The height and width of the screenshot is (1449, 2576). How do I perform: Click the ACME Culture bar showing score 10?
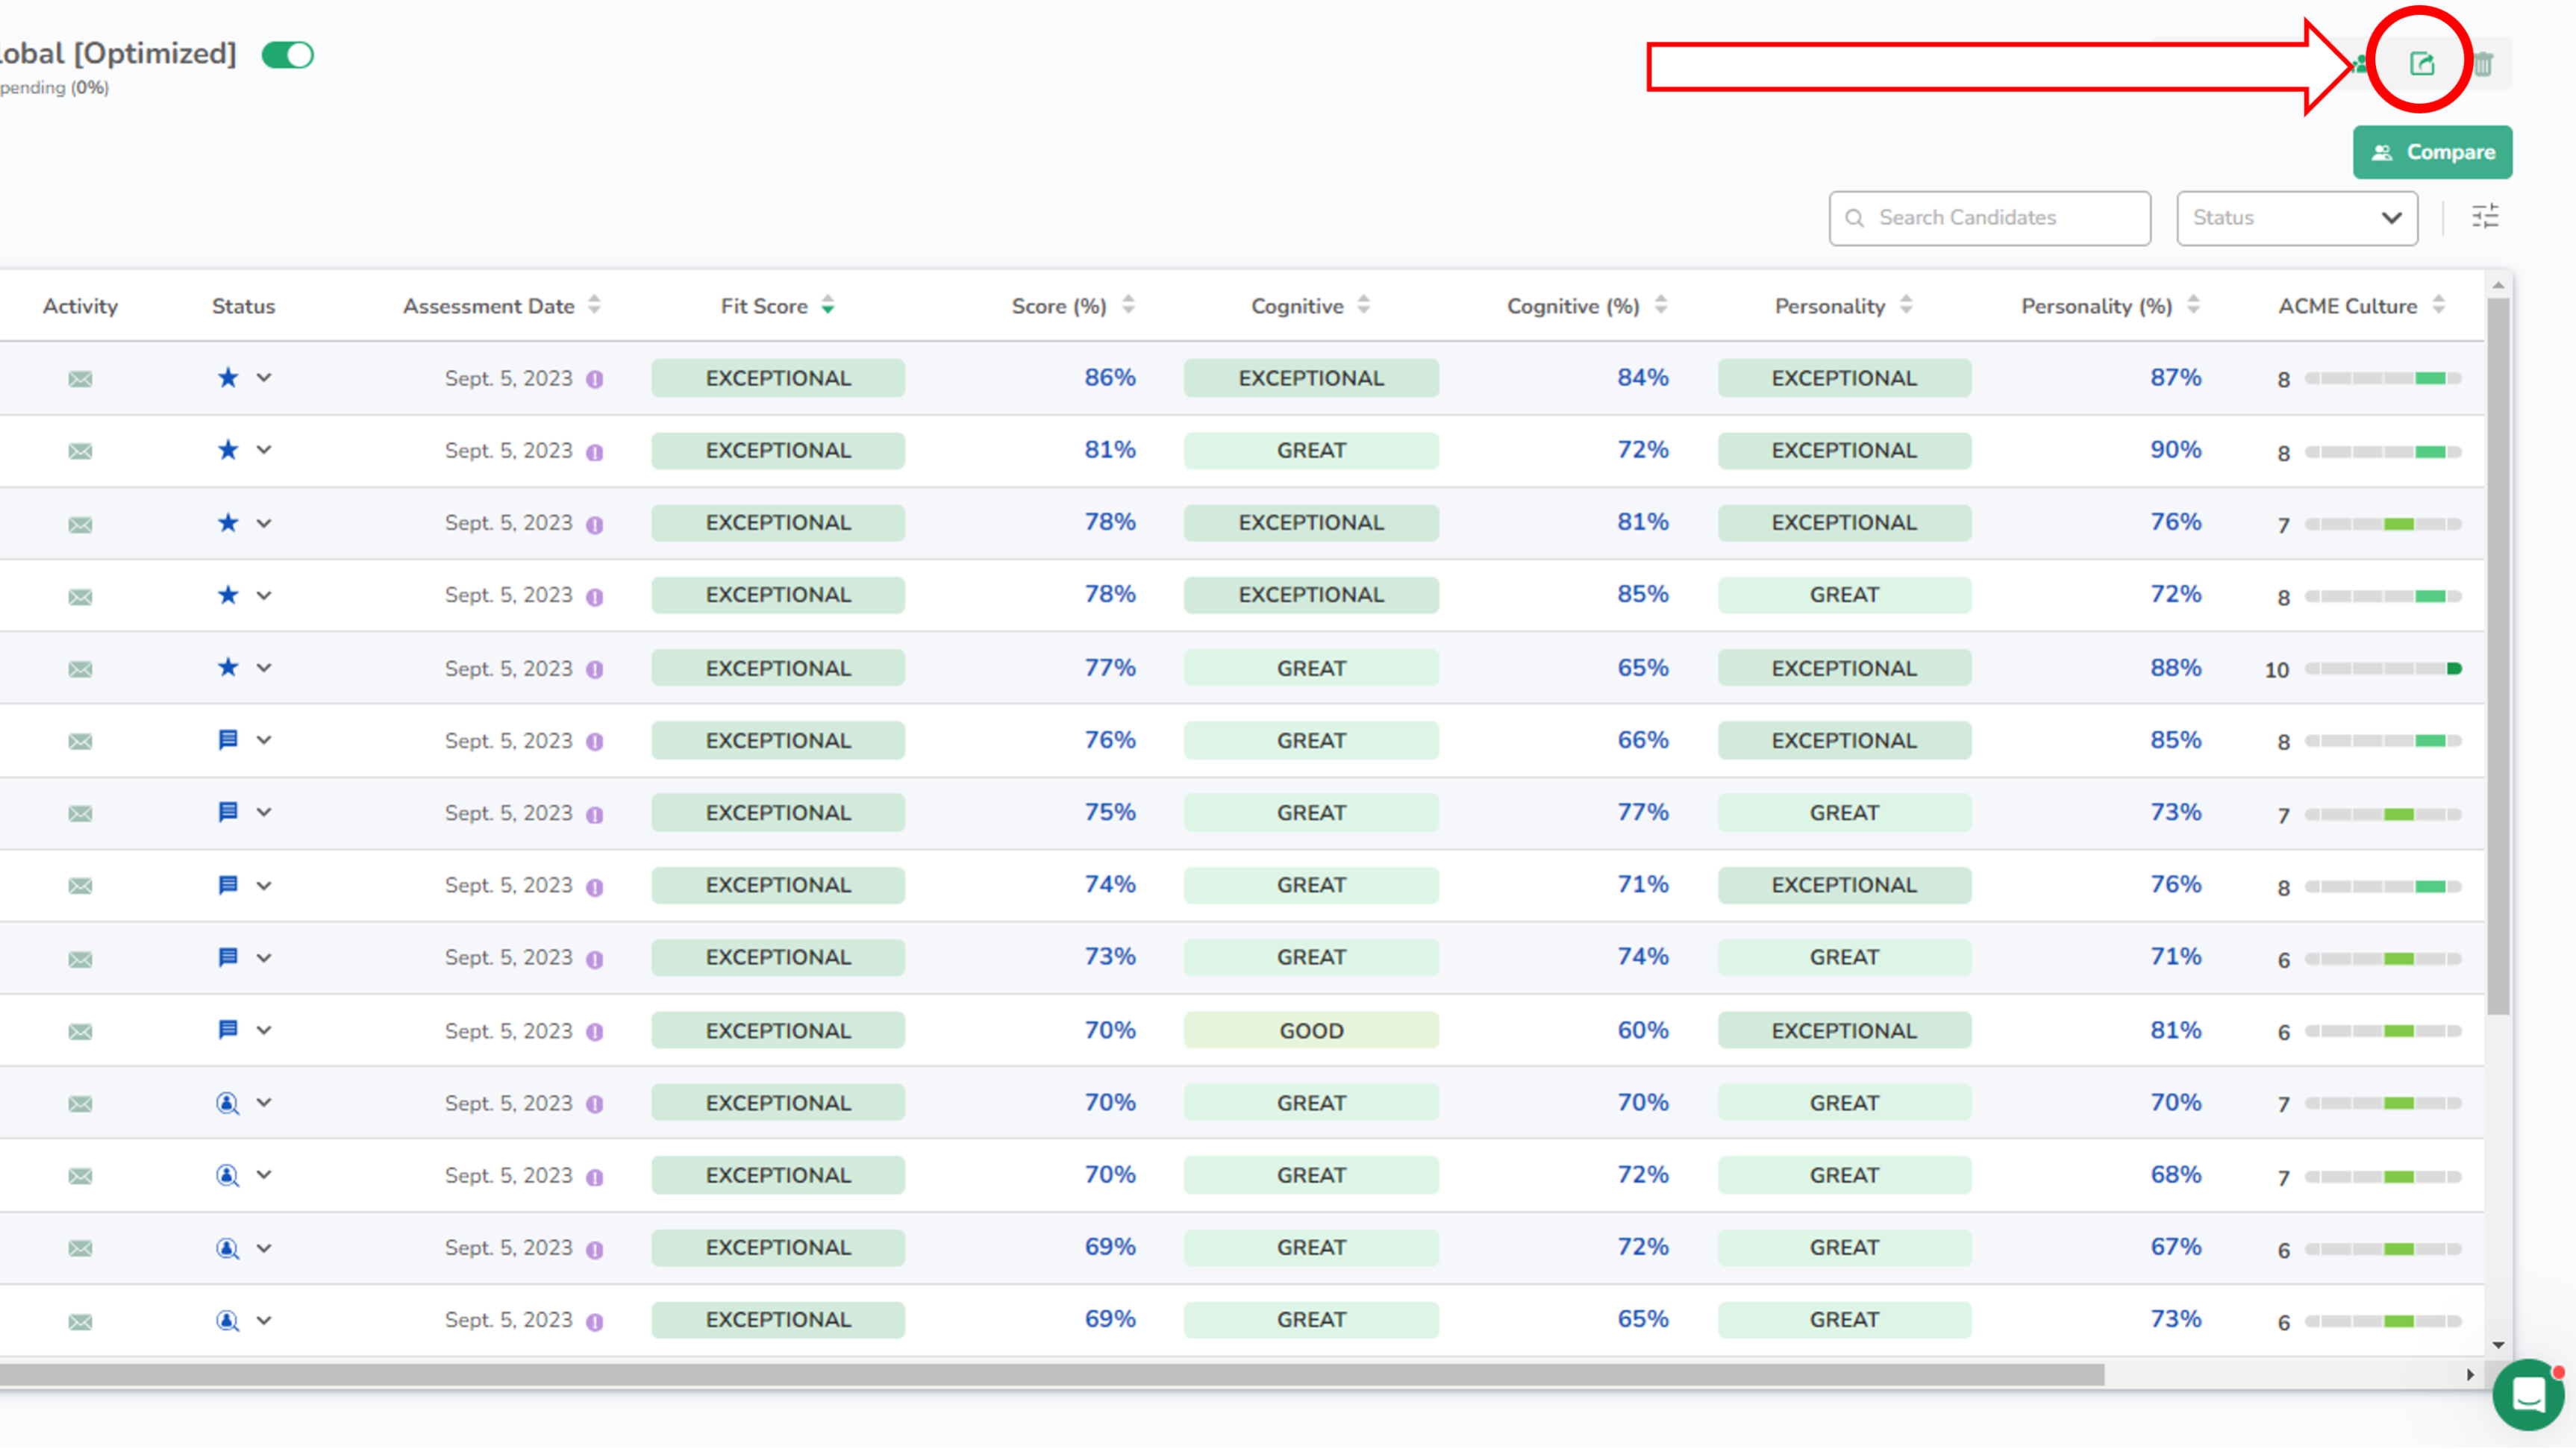tap(2383, 669)
